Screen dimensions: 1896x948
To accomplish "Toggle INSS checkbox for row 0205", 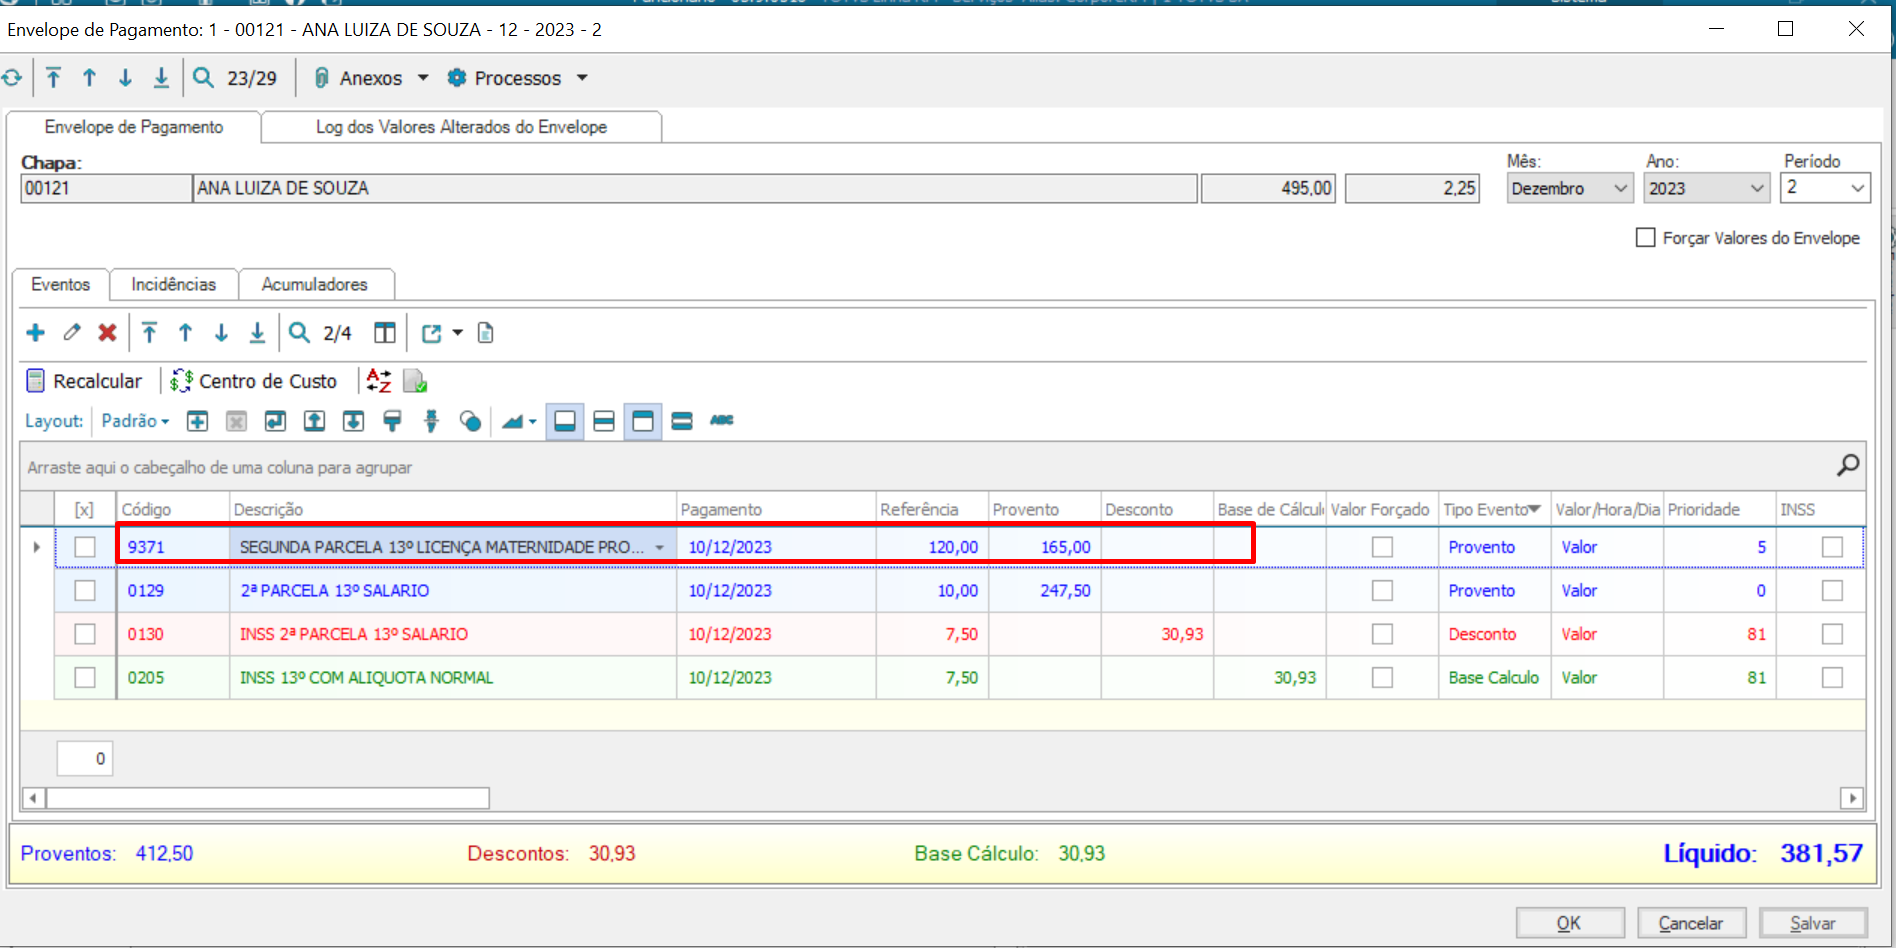I will pyautogui.click(x=1832, y=678).
